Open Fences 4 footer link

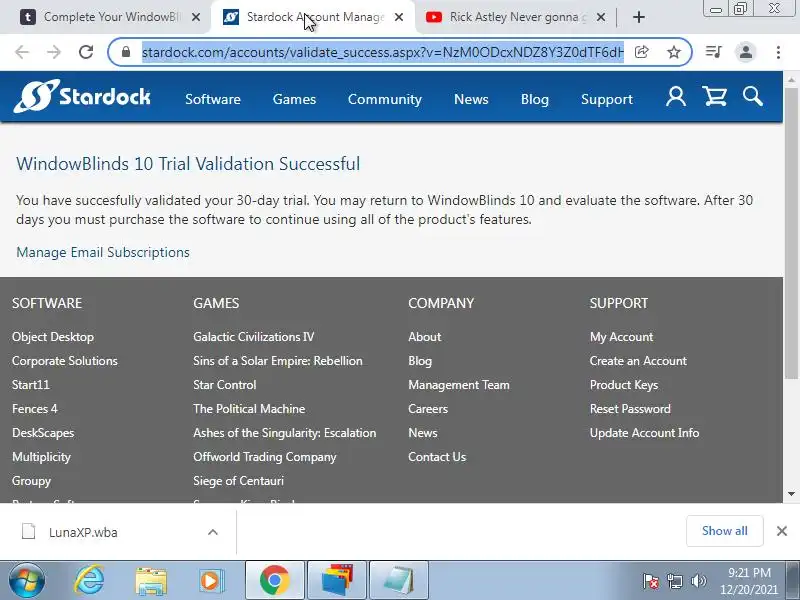35,409
